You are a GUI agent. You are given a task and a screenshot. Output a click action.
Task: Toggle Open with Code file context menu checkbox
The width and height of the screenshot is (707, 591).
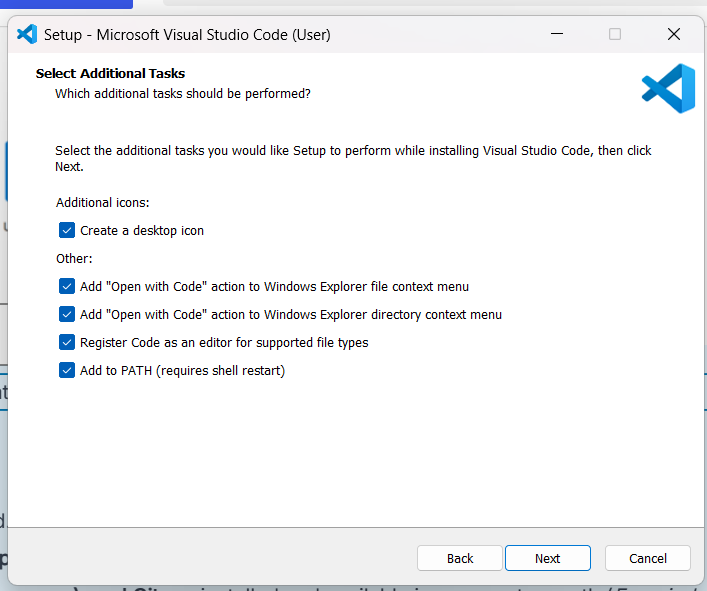tap(67, 286)
